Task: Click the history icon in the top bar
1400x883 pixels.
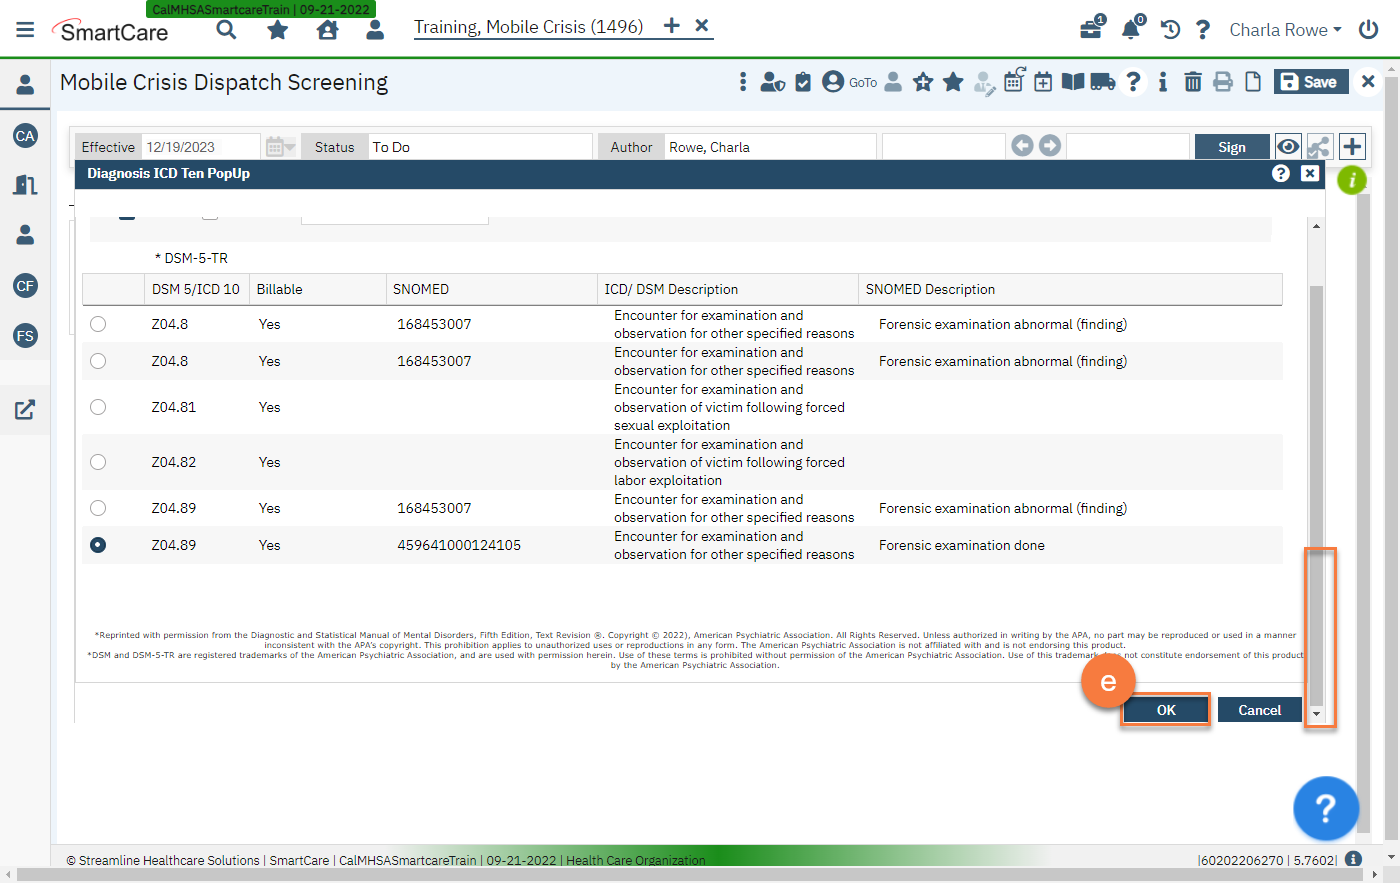Action: [x=1169, y=30]
